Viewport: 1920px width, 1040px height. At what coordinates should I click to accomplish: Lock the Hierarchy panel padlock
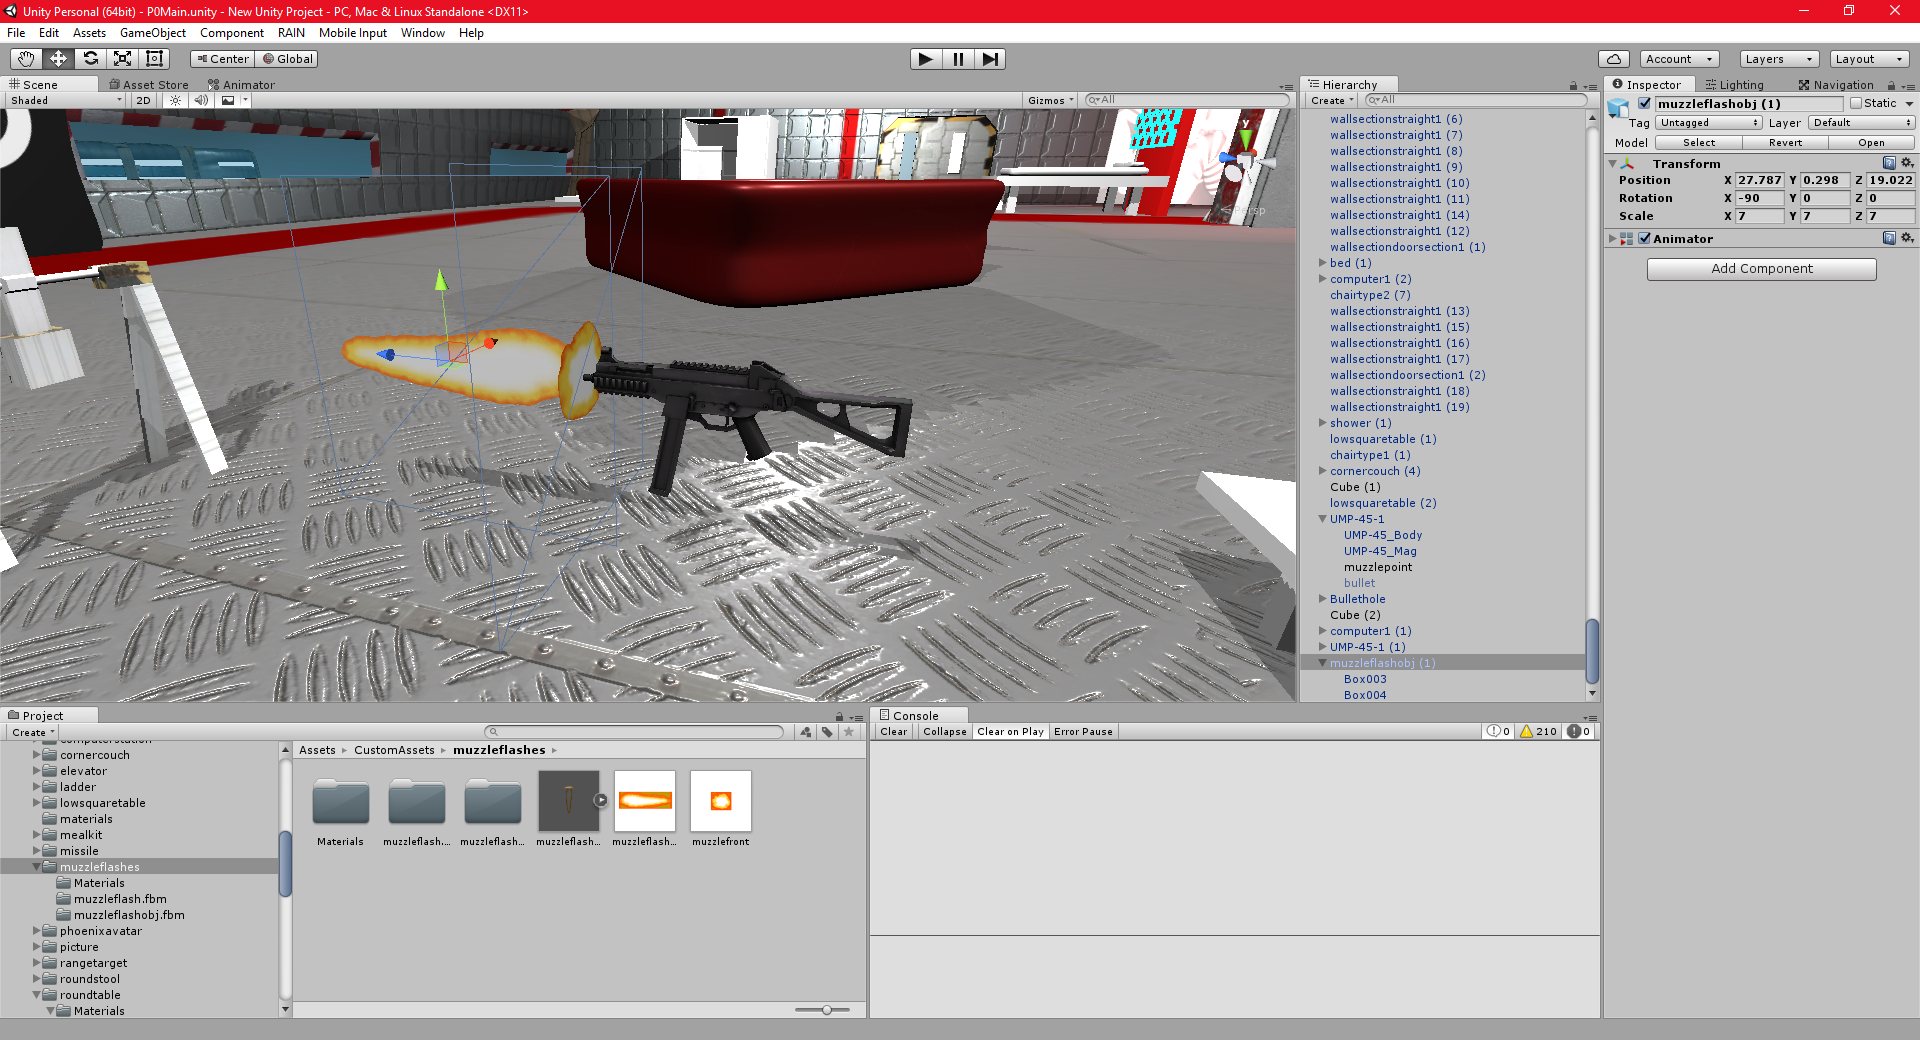click(1573, 86)
